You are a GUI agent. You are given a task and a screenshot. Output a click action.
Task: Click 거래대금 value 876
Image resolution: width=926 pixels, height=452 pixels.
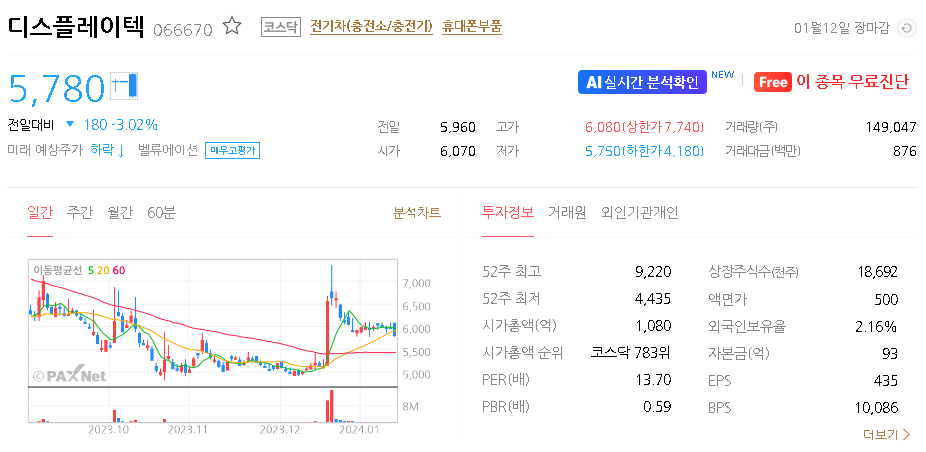905,151
